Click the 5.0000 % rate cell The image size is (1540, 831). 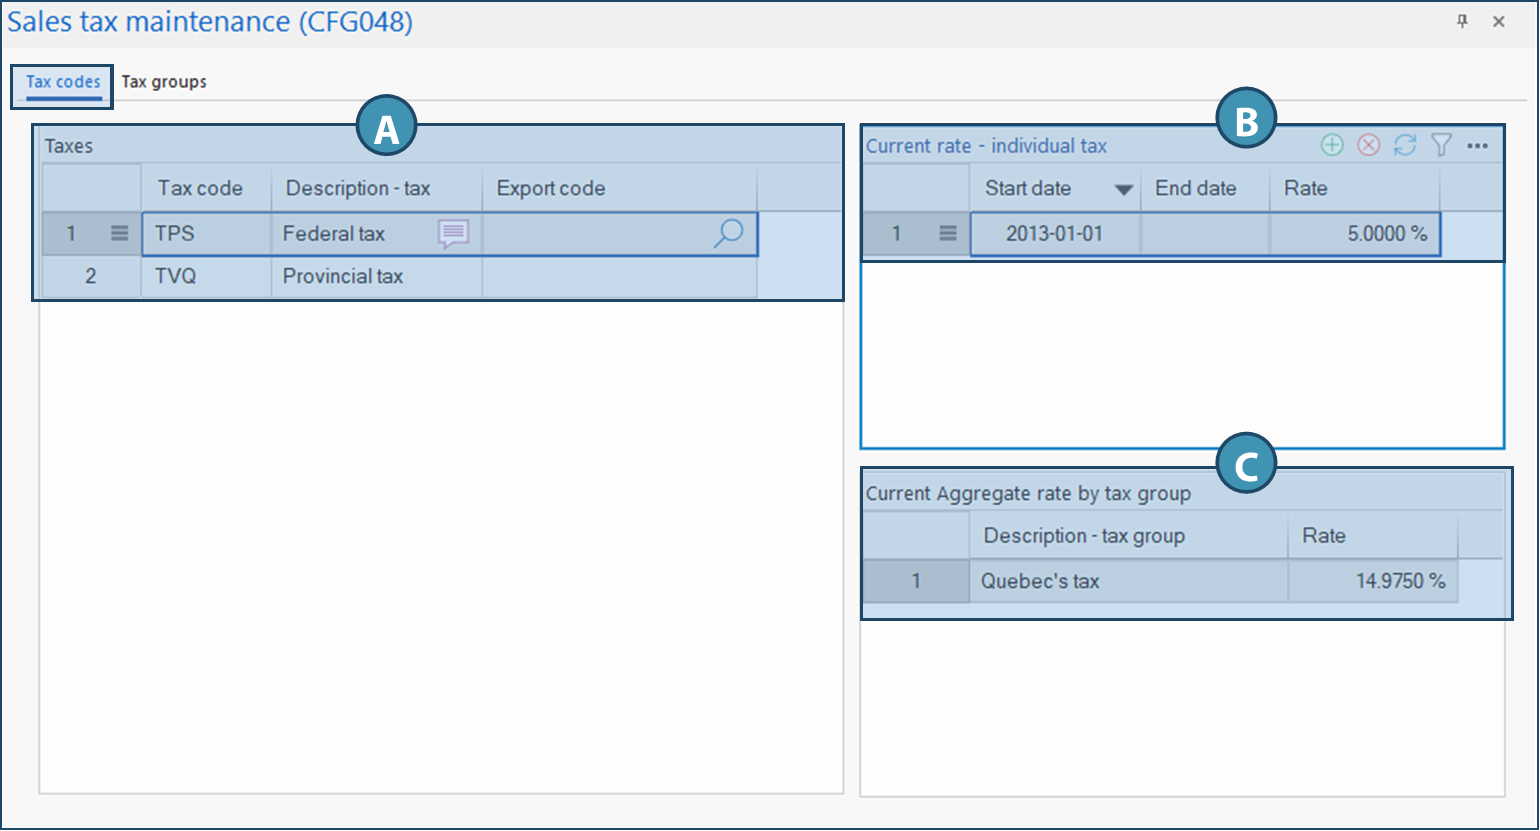[1355, 234]
